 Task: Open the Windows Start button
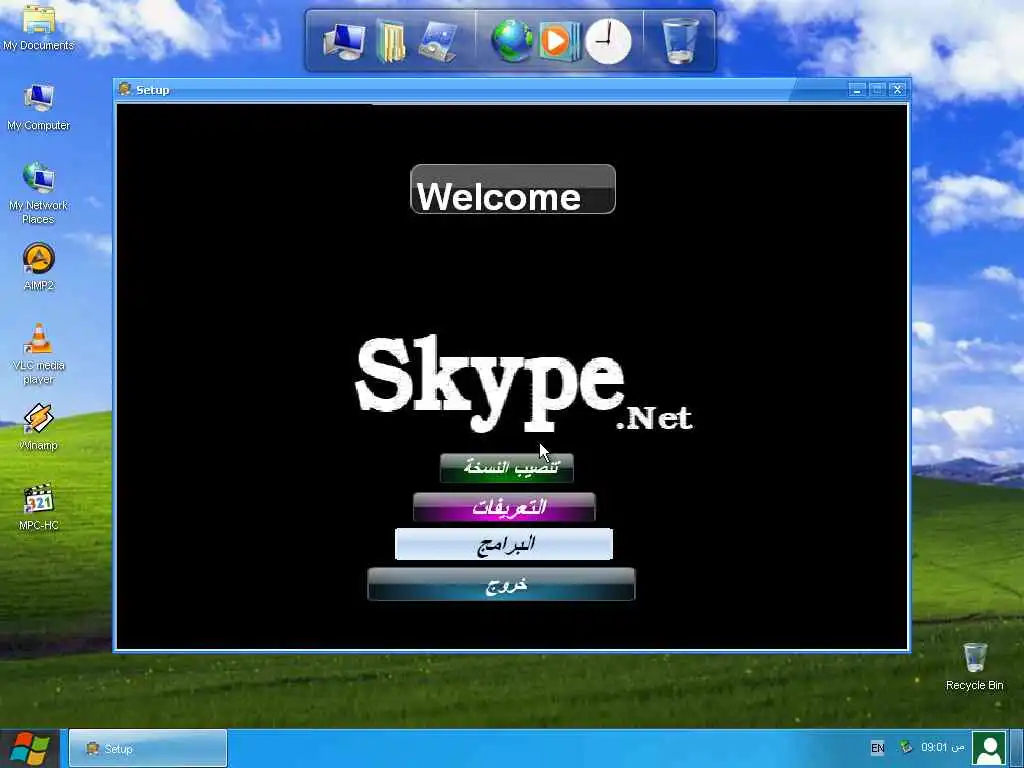coord(29,748)
